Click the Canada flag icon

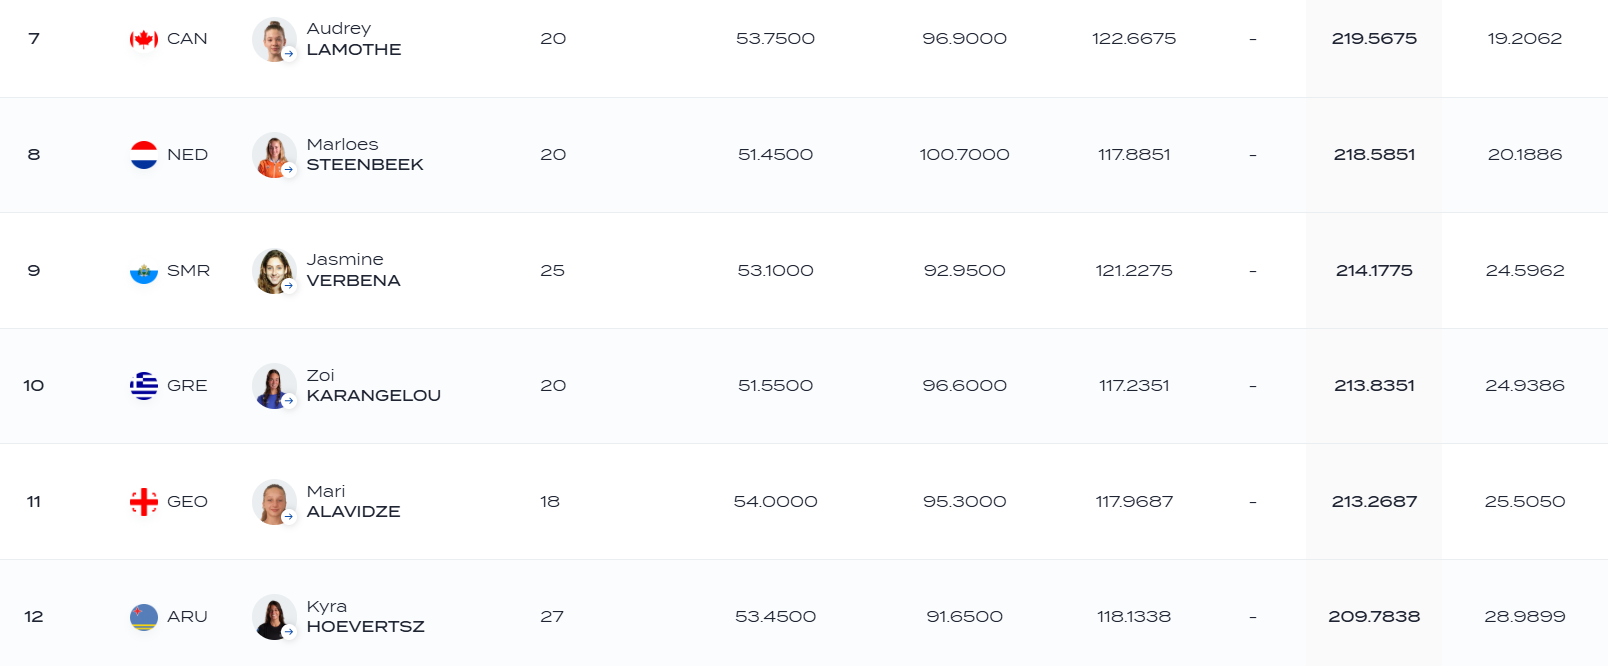[144, 39]
